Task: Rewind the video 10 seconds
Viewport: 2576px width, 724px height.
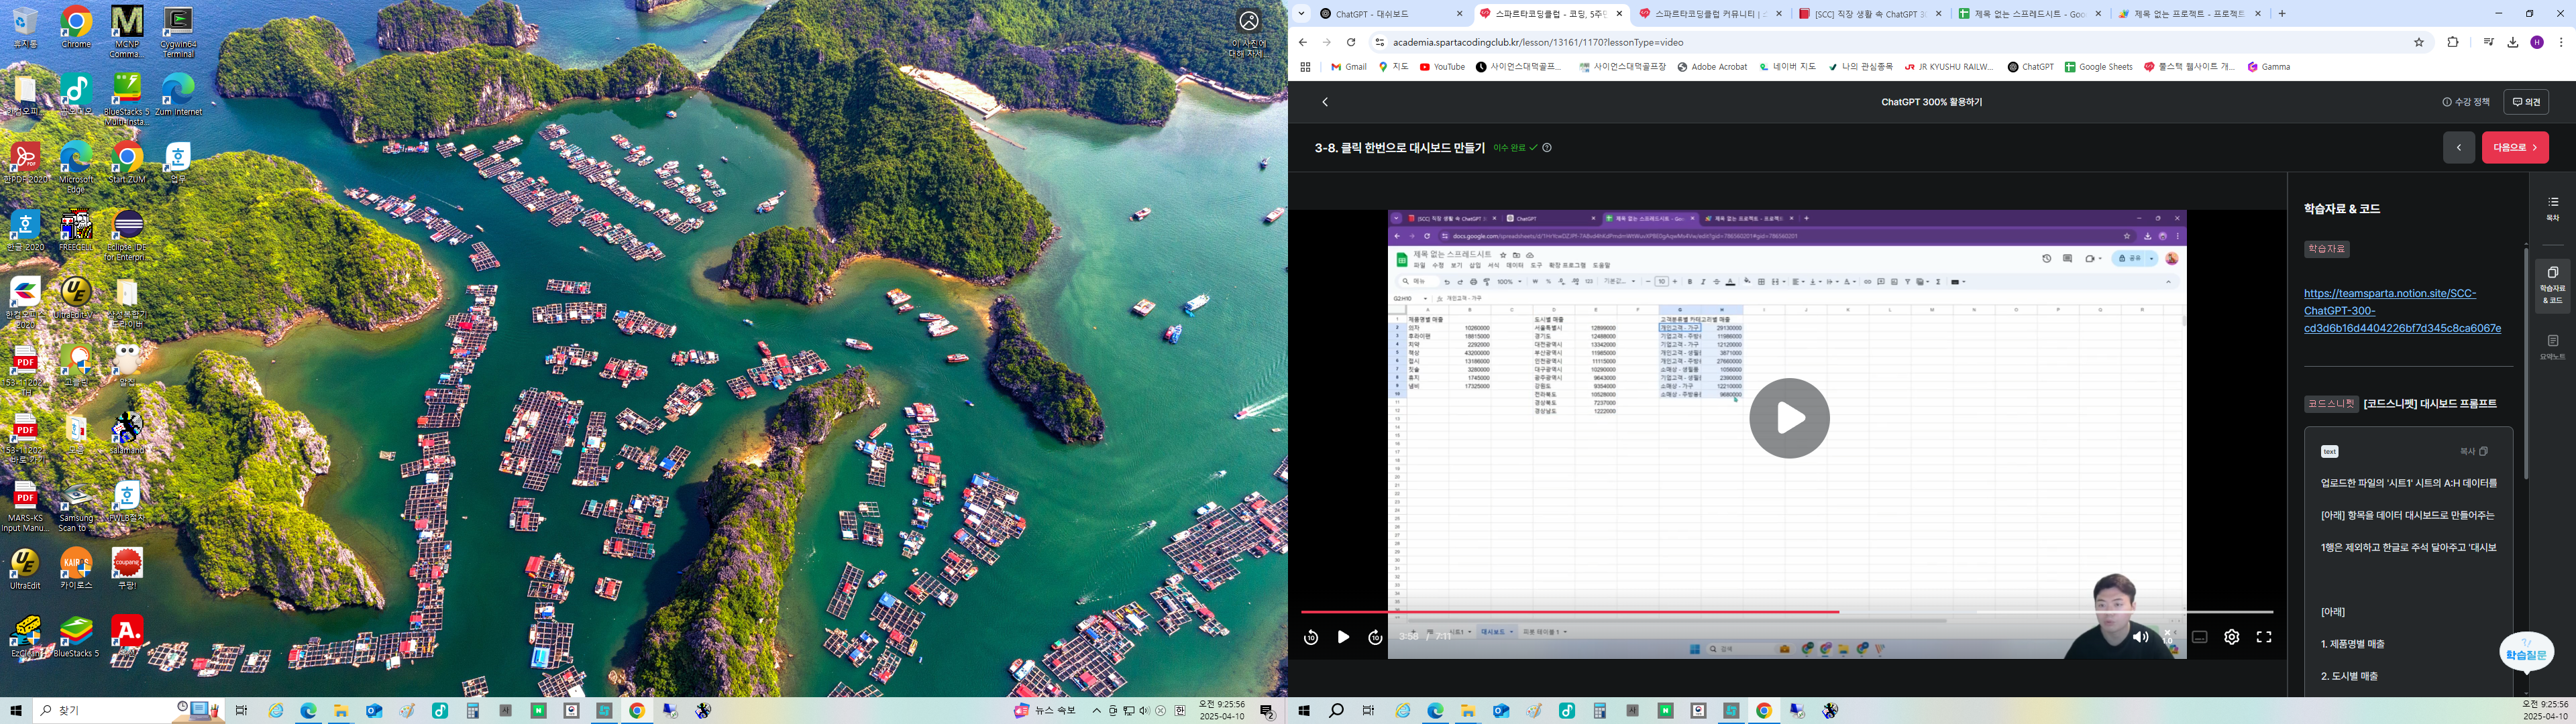Action: tap(1311, 637)
